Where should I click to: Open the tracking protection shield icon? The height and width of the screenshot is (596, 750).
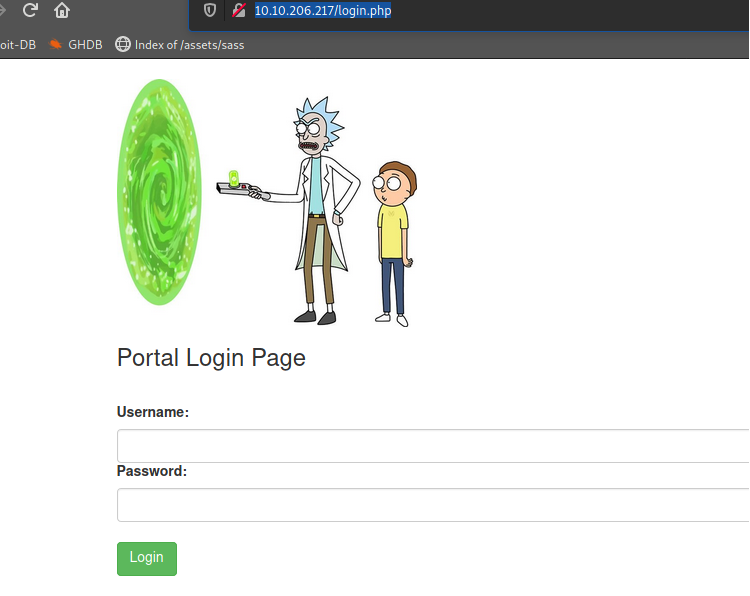click(x=210, y=10)
